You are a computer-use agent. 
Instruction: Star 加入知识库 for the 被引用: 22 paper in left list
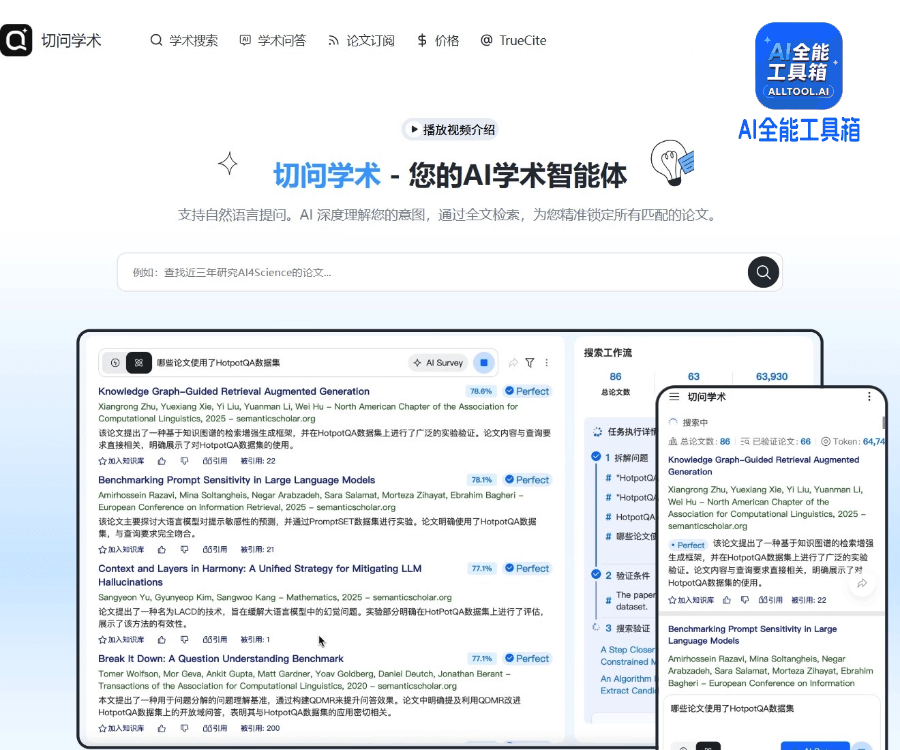coord(121,461)
